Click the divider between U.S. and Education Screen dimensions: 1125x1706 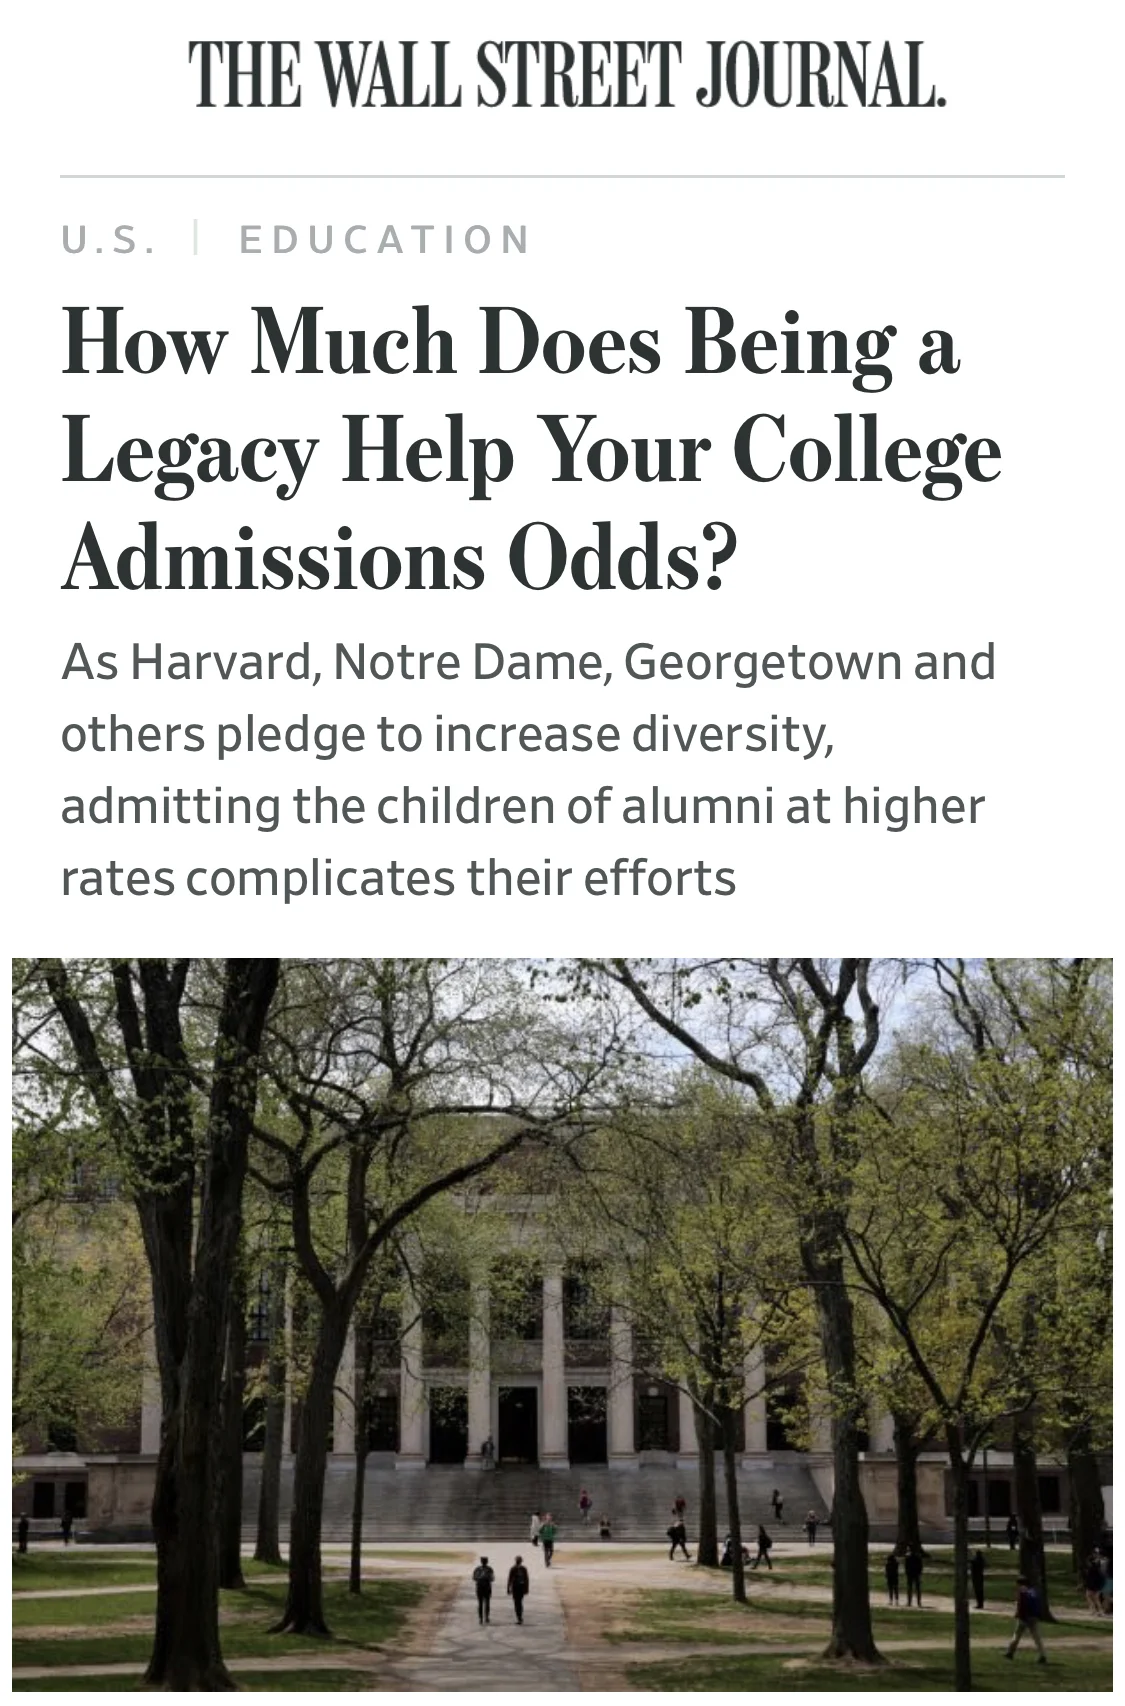coord(196,240)
